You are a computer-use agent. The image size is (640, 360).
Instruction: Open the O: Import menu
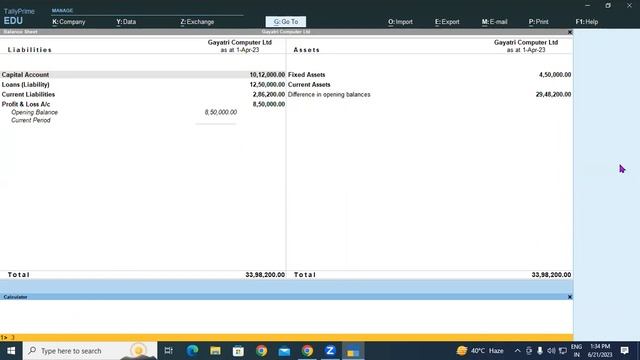pos(400,22)
